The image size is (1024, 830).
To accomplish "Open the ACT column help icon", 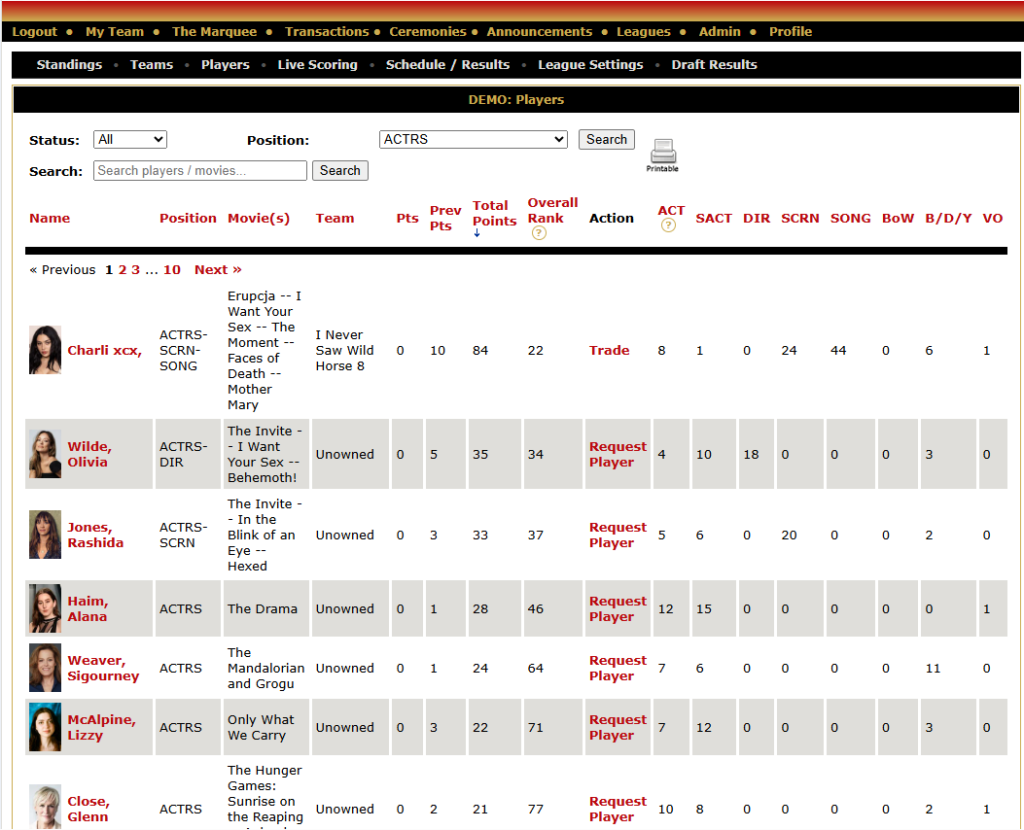I will tap(667, 225).
